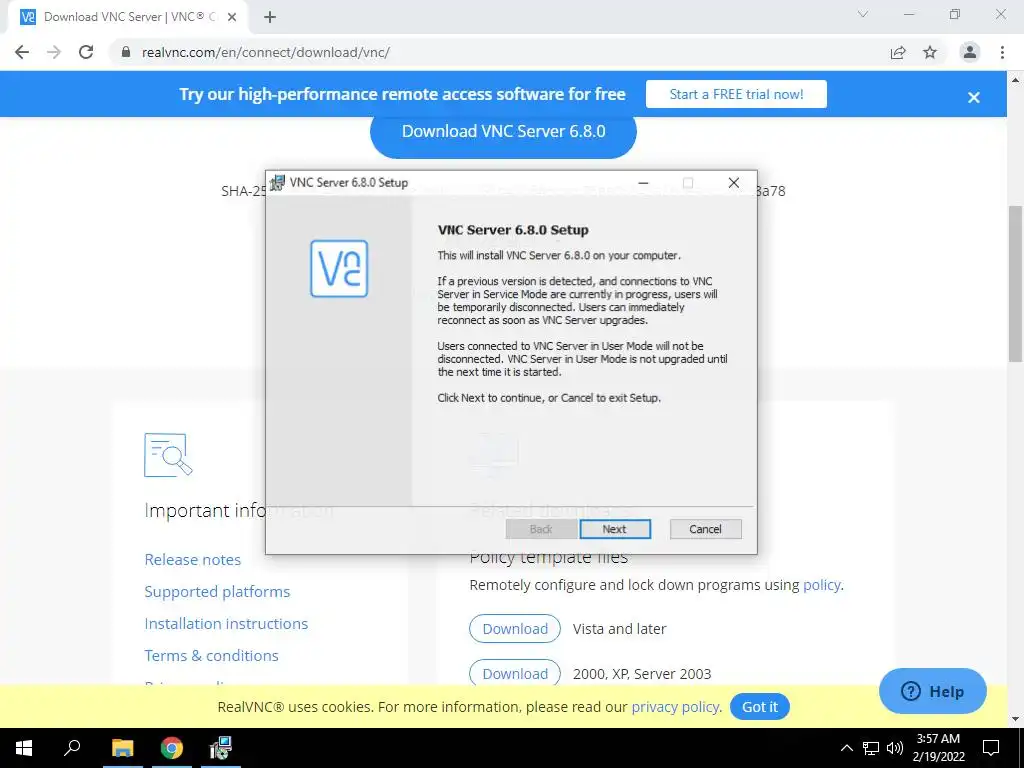This screenshot has height=768, width=1024.
Task: Open the taskbar clock and date
Action: pyautogui.click(x=938, y=748)
